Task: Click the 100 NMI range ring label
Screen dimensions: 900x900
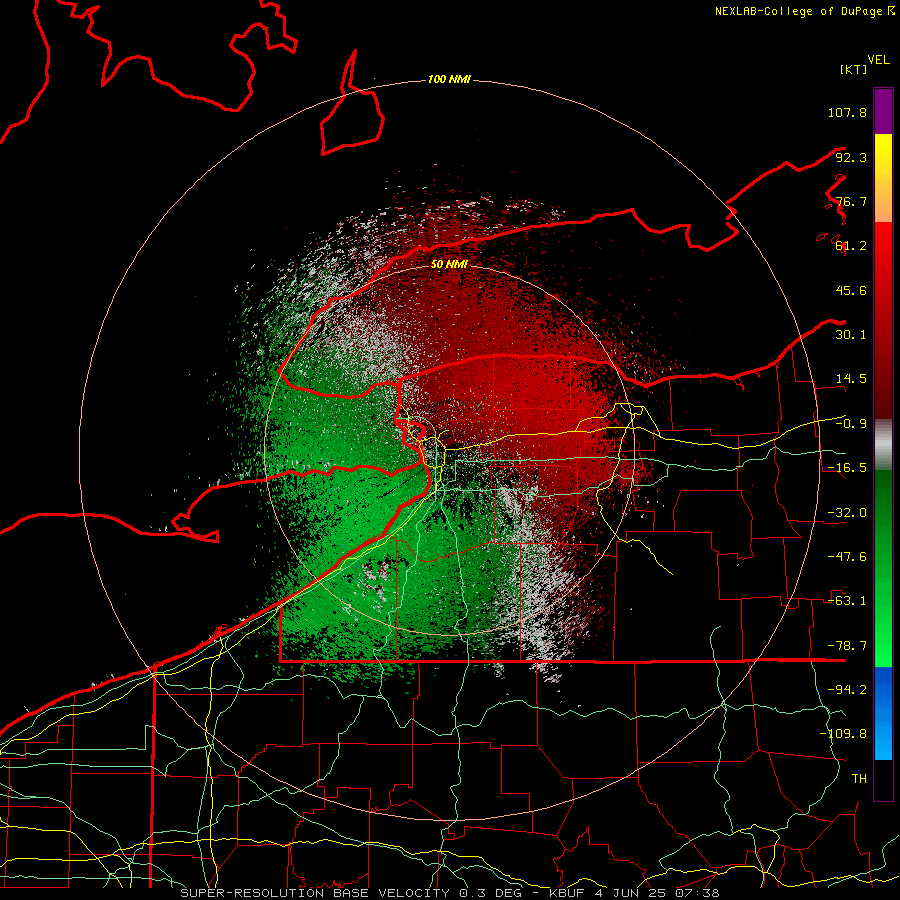Action: (449, 79)
